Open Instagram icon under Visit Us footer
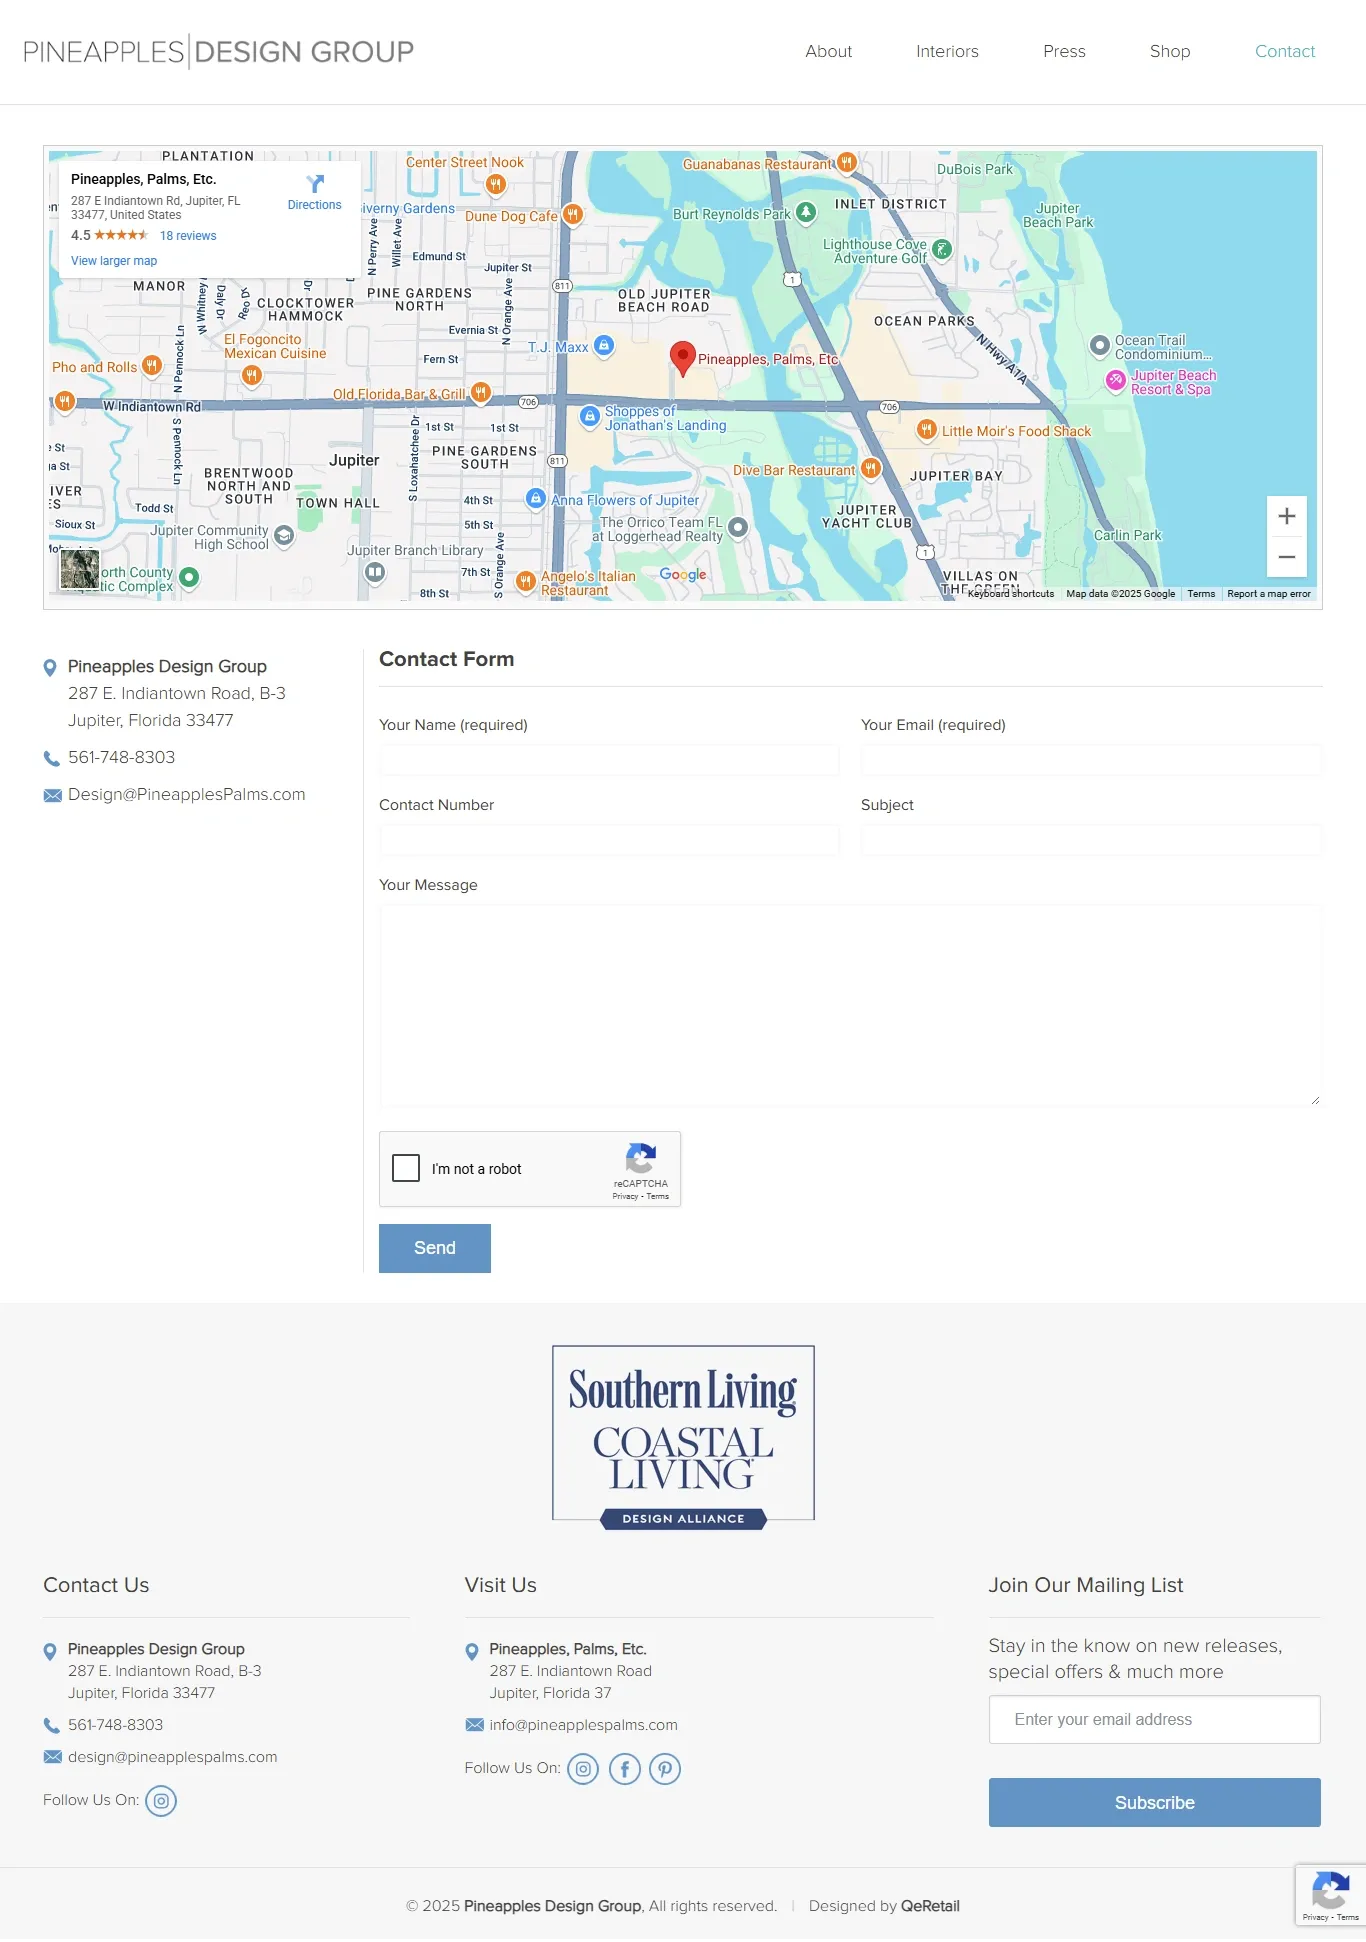Viewport: 1366px width, 1942px height. [x=583, y=1769]
